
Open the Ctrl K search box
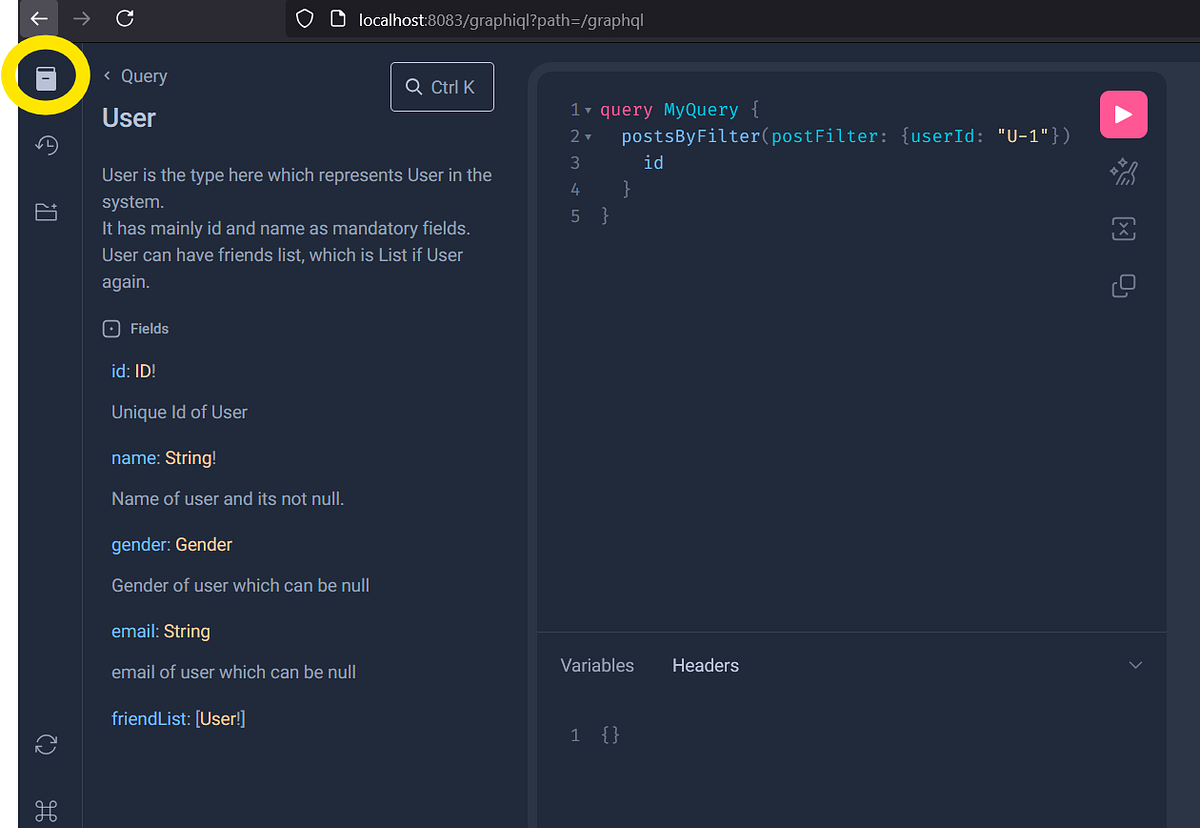[x=442, y=88]
